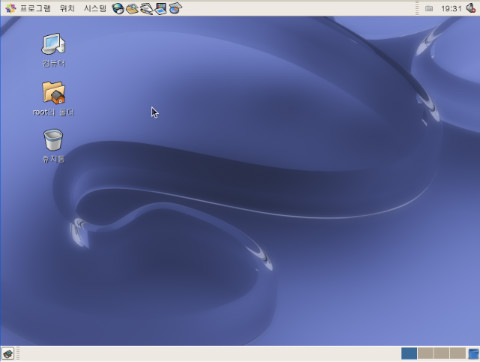Select the root home folder desktop icon
The image size is (480, 362).
pyautogui.click(x=53, y=99)
